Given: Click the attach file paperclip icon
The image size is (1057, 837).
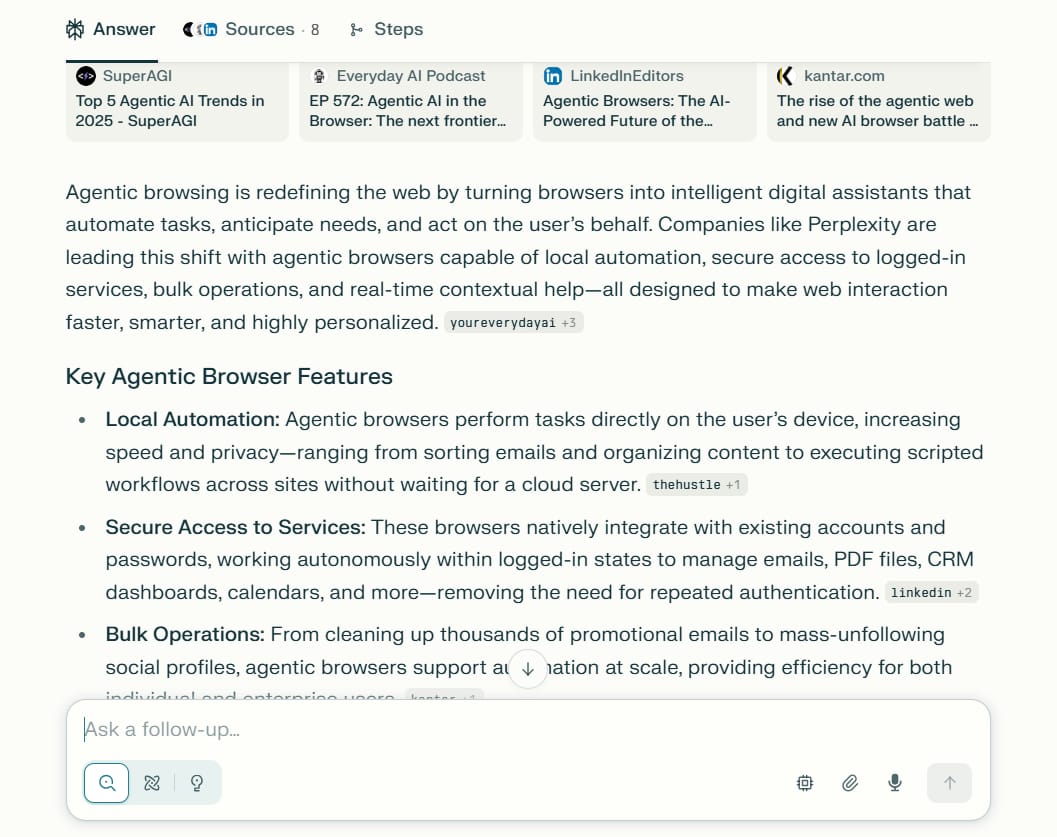Looking at the screenshot, I should click(x=850, y=783).
